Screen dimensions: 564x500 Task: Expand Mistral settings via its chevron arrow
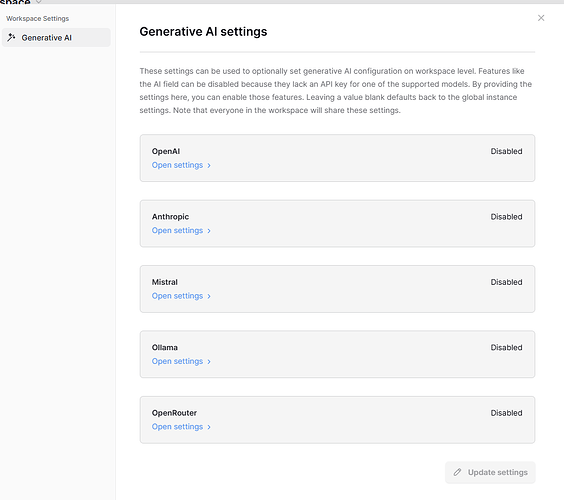209,296
